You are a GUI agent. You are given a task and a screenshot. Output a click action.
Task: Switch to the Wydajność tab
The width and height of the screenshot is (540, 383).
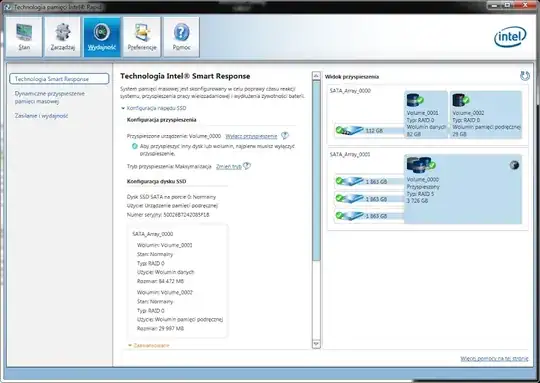(x=102, y=37)
